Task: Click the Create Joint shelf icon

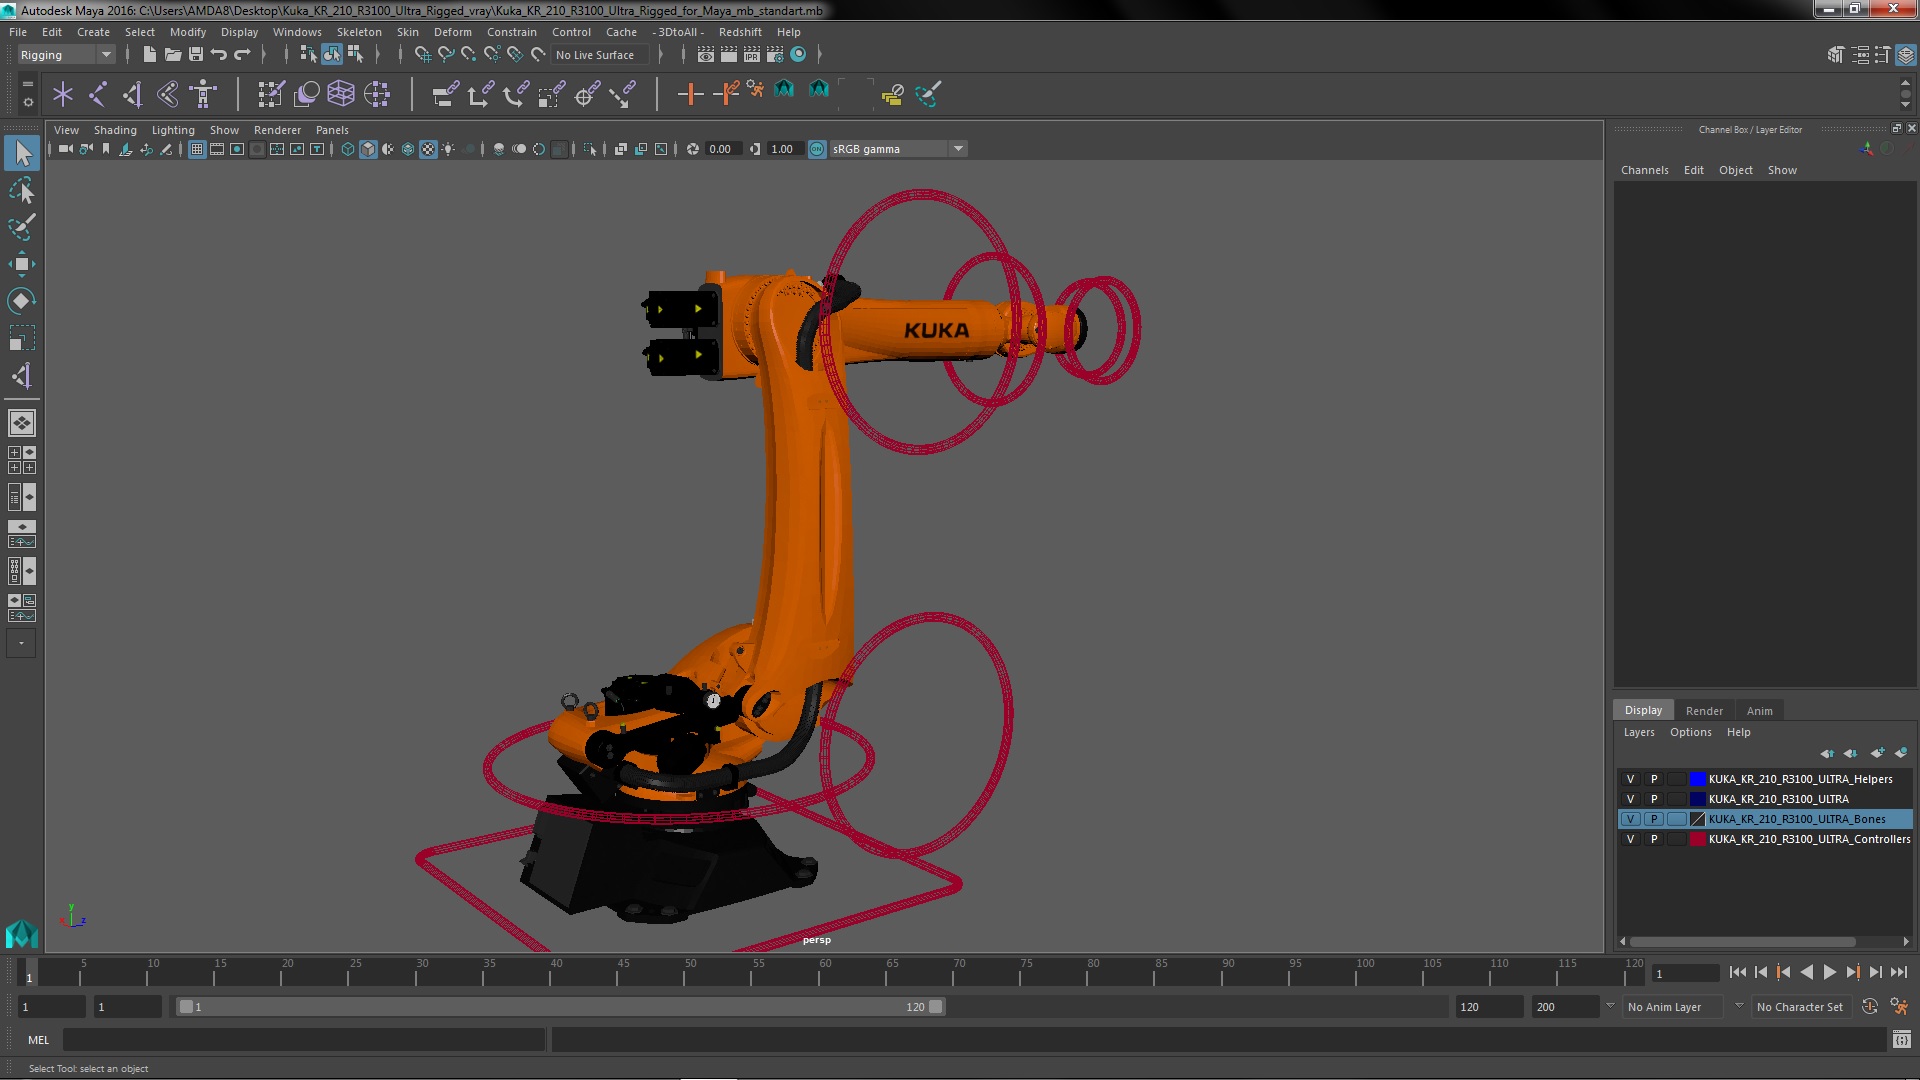Action: (98, 94)
